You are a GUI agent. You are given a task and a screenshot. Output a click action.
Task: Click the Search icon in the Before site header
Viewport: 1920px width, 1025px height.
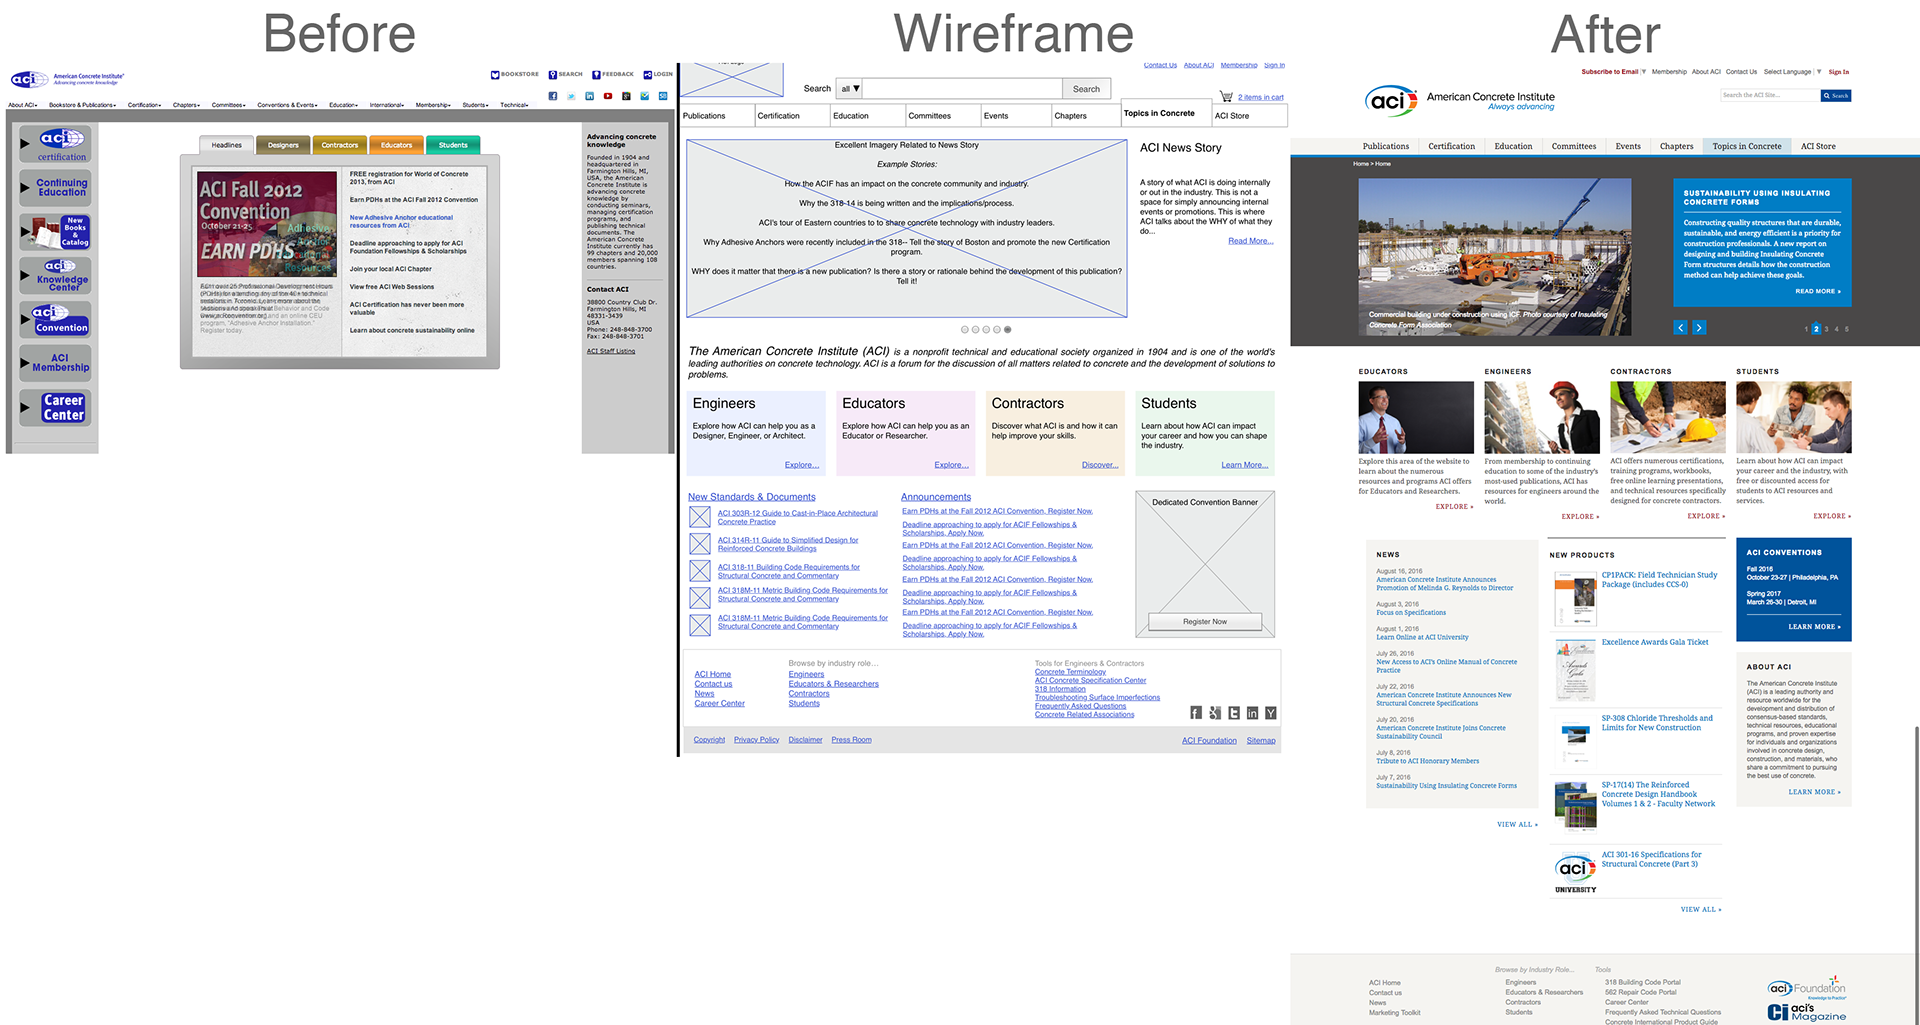coord(552,74)
